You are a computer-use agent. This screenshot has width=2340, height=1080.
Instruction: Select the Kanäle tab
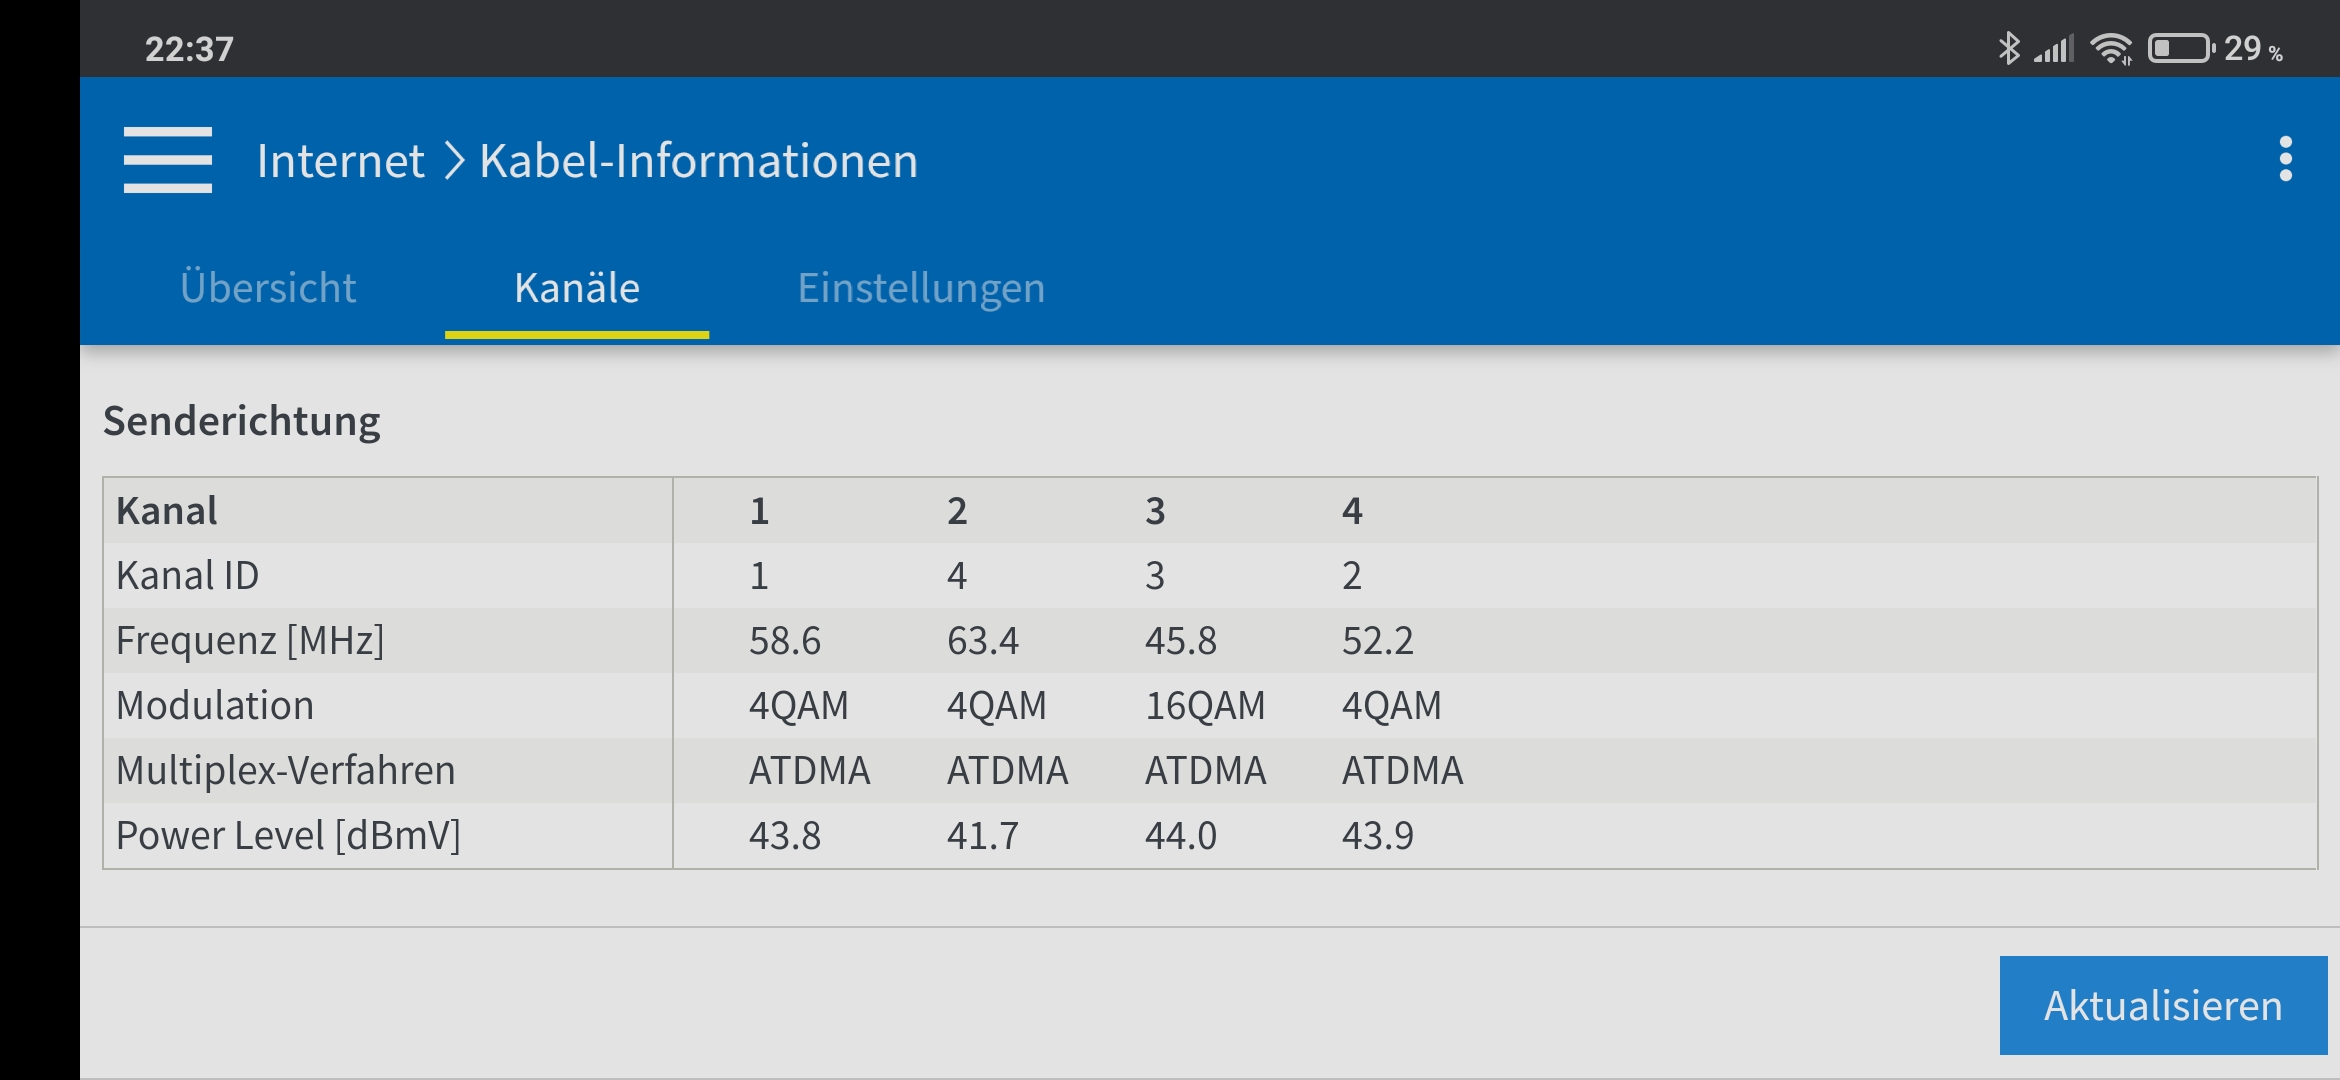tap(577, 288)
